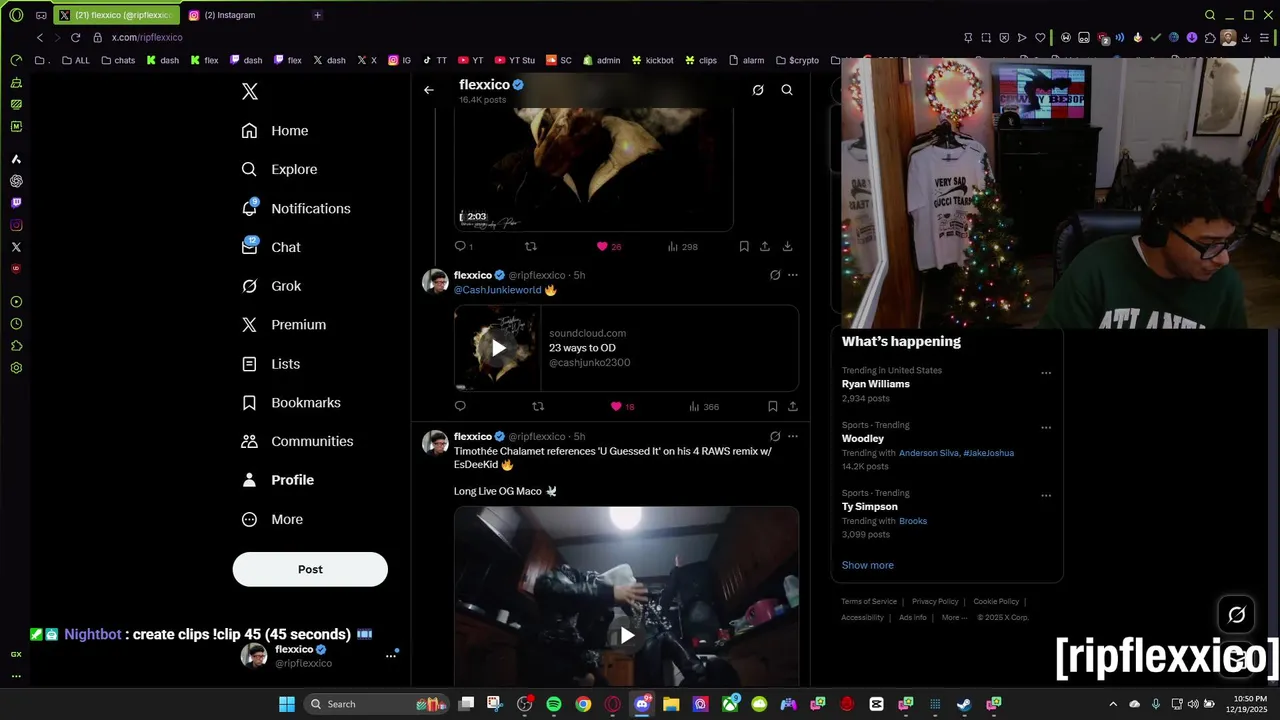The height and width of the screenshot is (720, 1280).
Task: Click the search icon in profile header
Action: pyautogui.click(x=787, y=90)
